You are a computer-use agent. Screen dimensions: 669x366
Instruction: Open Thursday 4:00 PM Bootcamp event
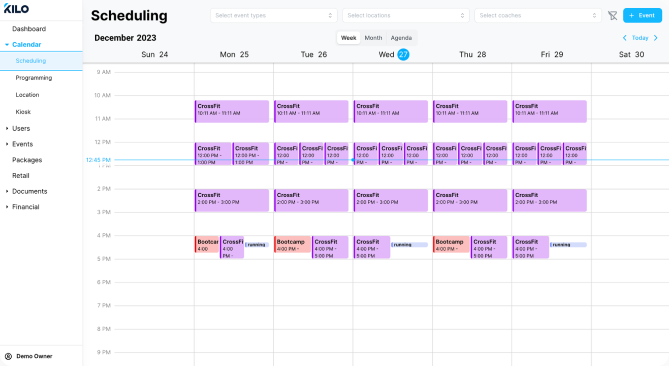451,244
